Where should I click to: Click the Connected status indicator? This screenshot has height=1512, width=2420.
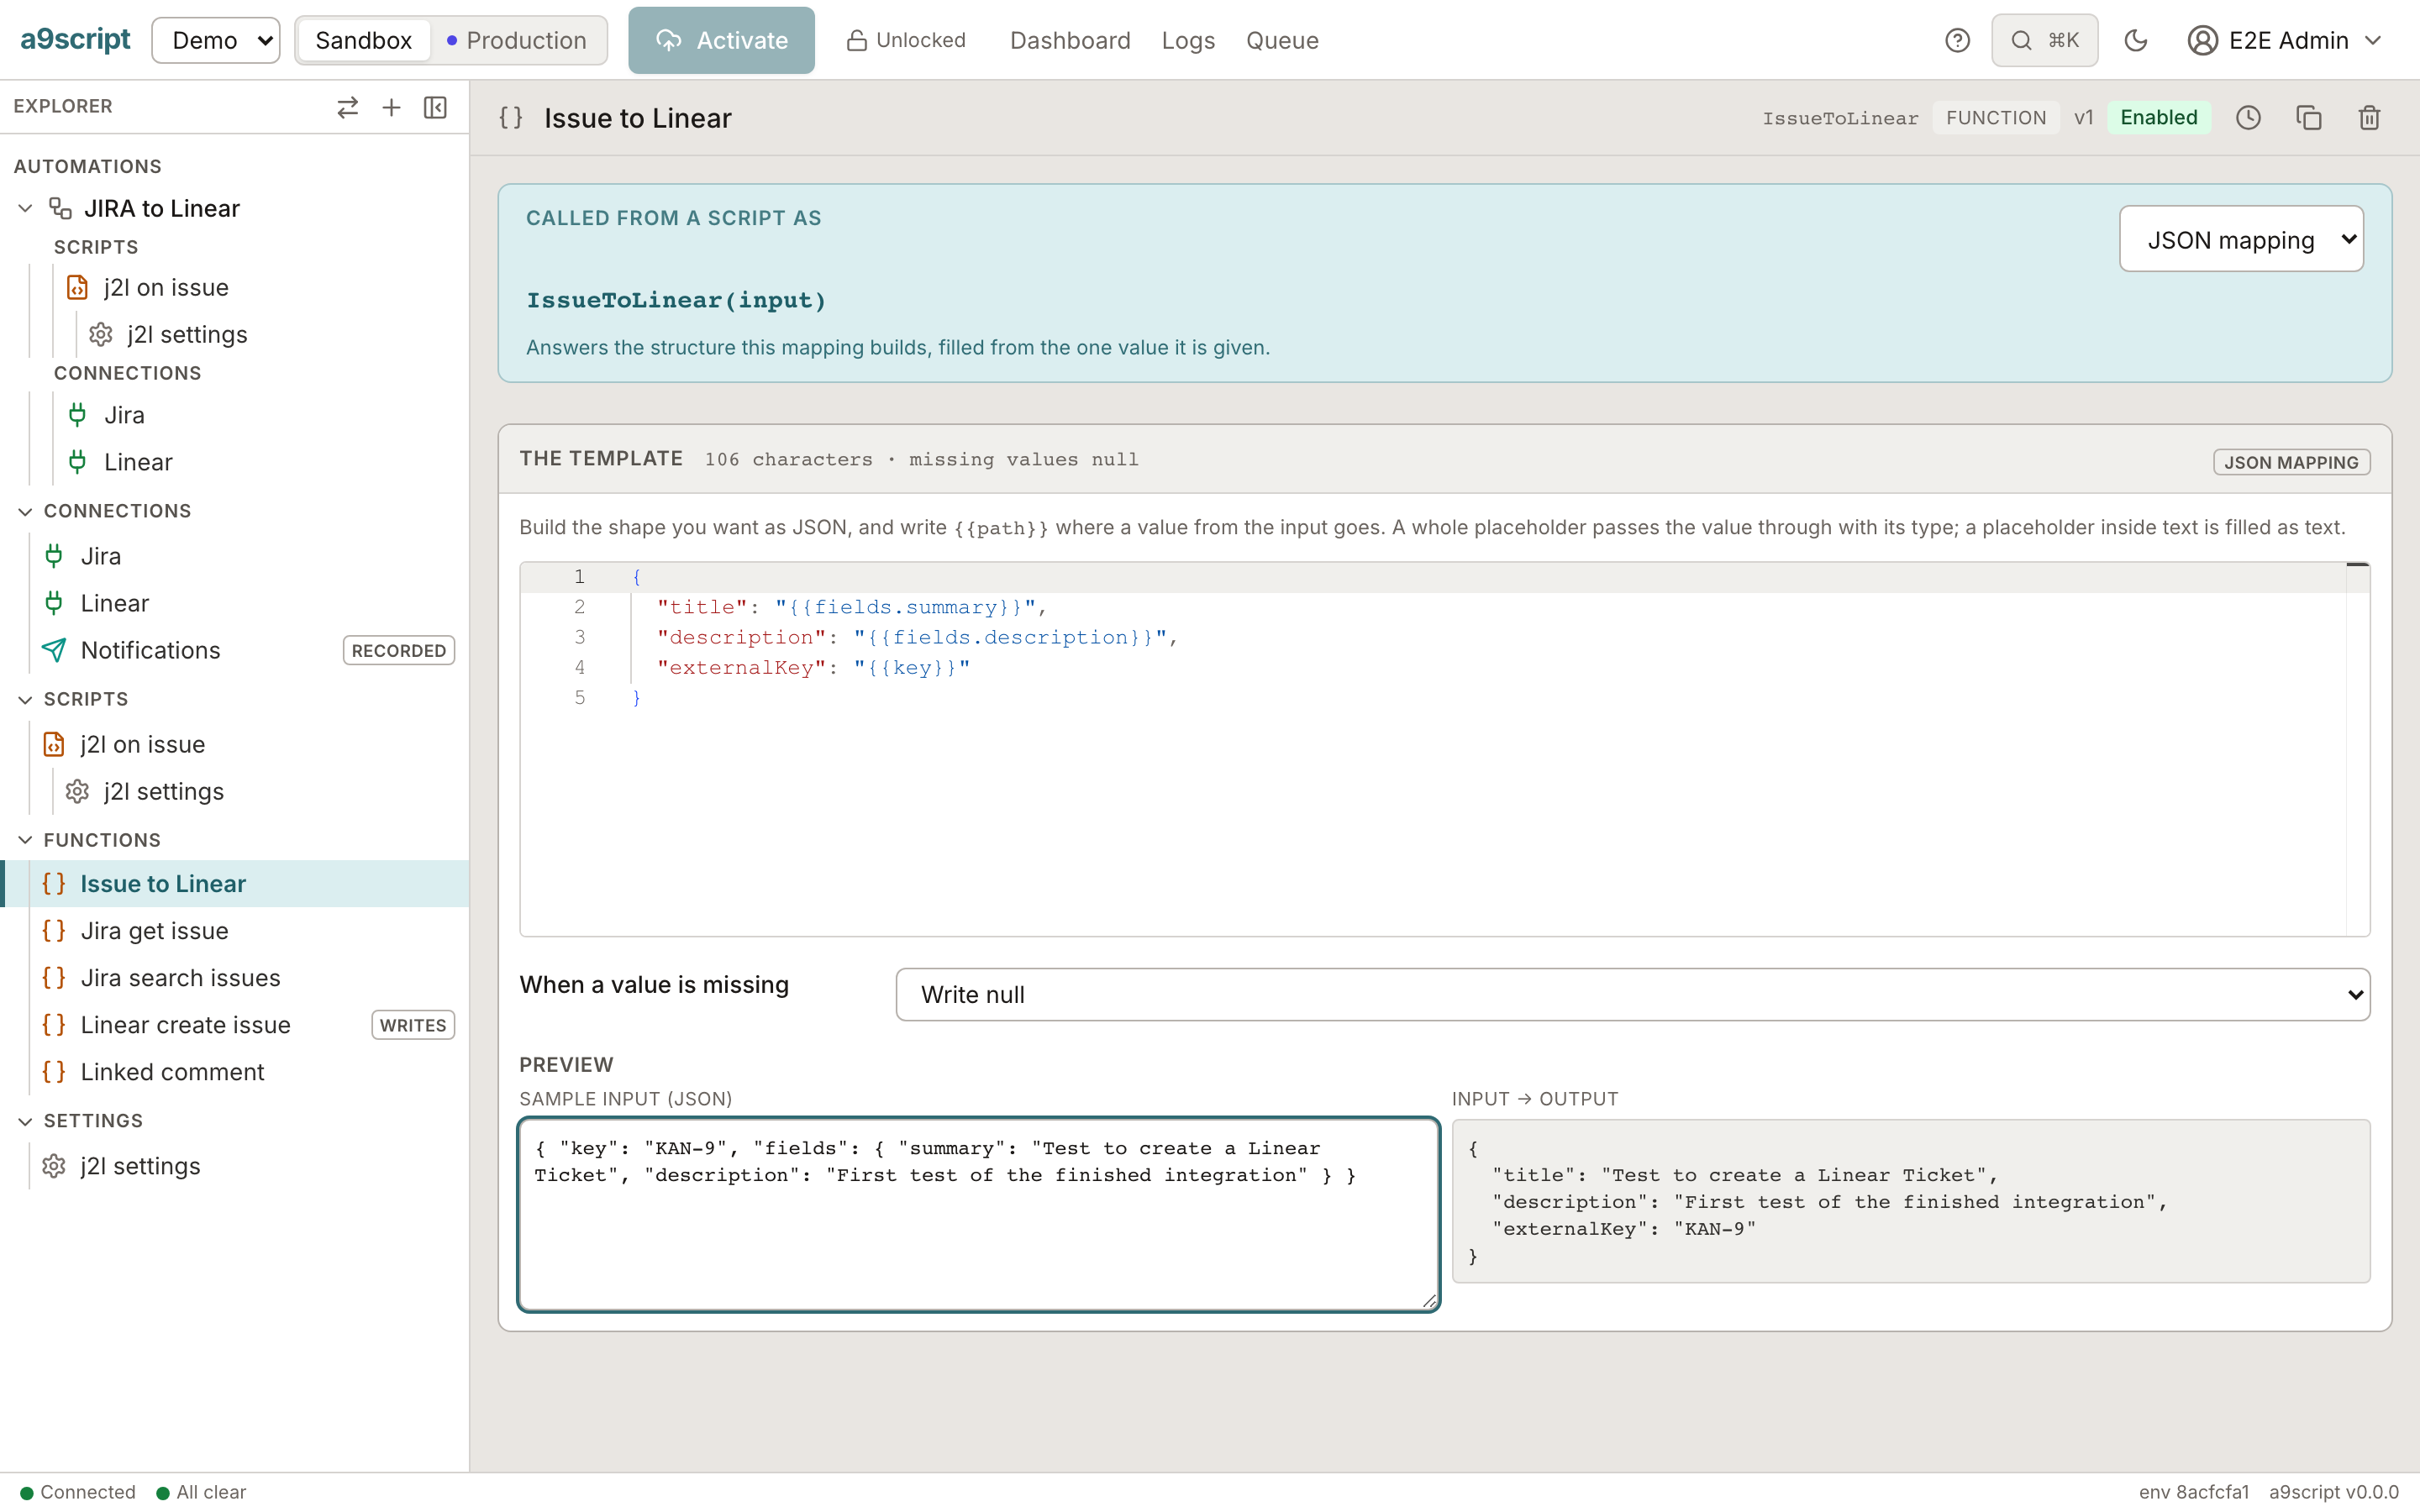tap(78, 1492)
